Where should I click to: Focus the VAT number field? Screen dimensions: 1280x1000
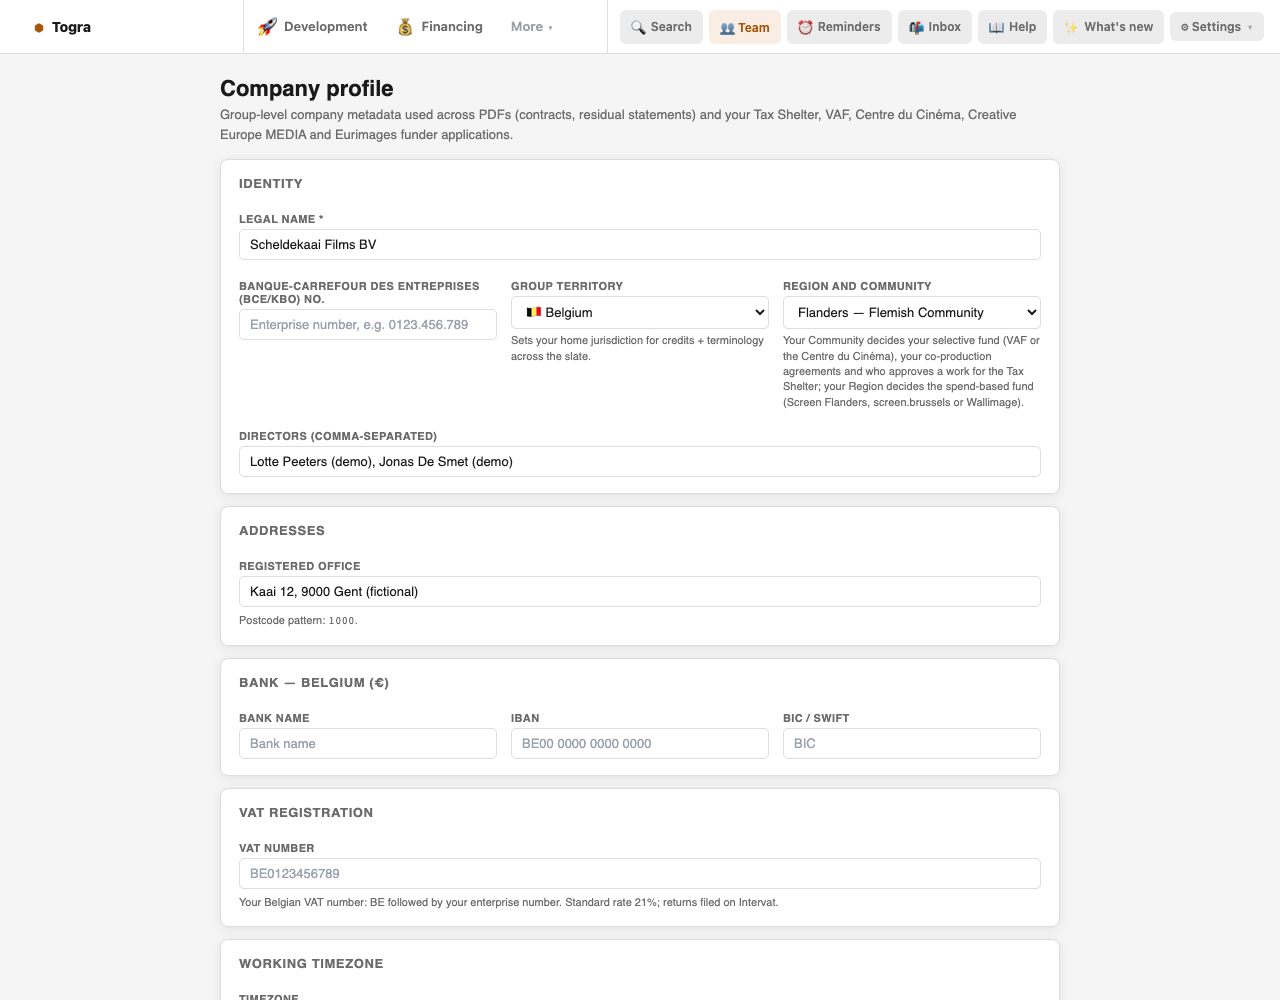pyautogui.click(x=640, y=874)
